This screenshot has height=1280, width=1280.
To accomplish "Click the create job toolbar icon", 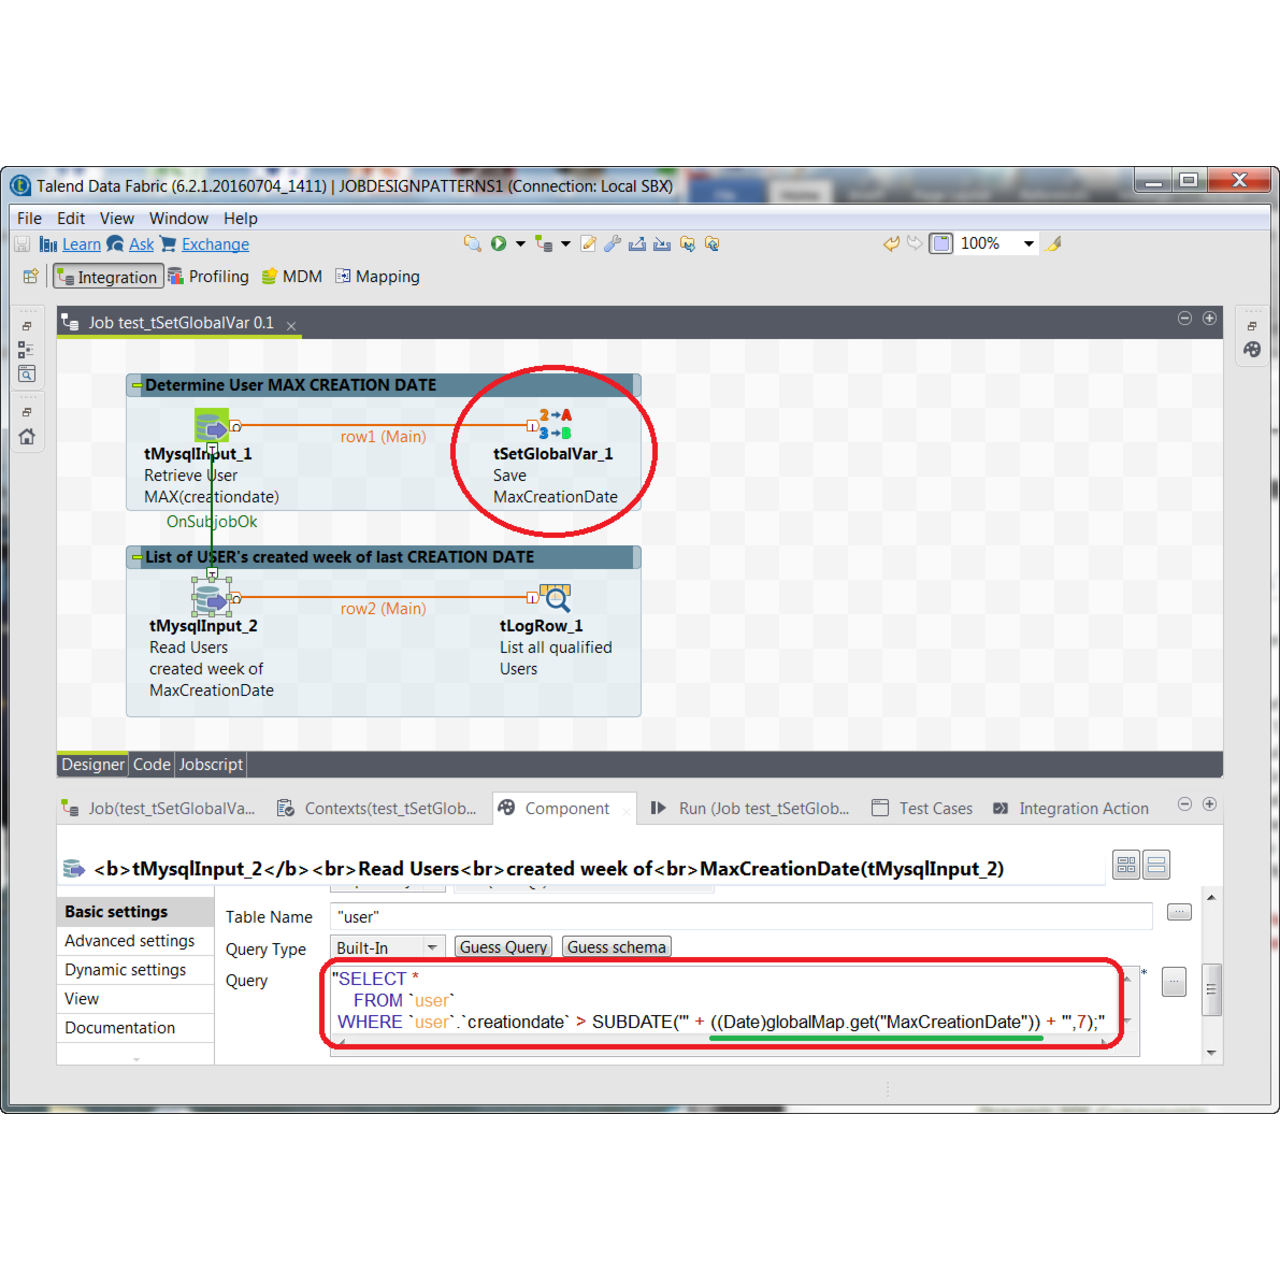I will point(544,243).
